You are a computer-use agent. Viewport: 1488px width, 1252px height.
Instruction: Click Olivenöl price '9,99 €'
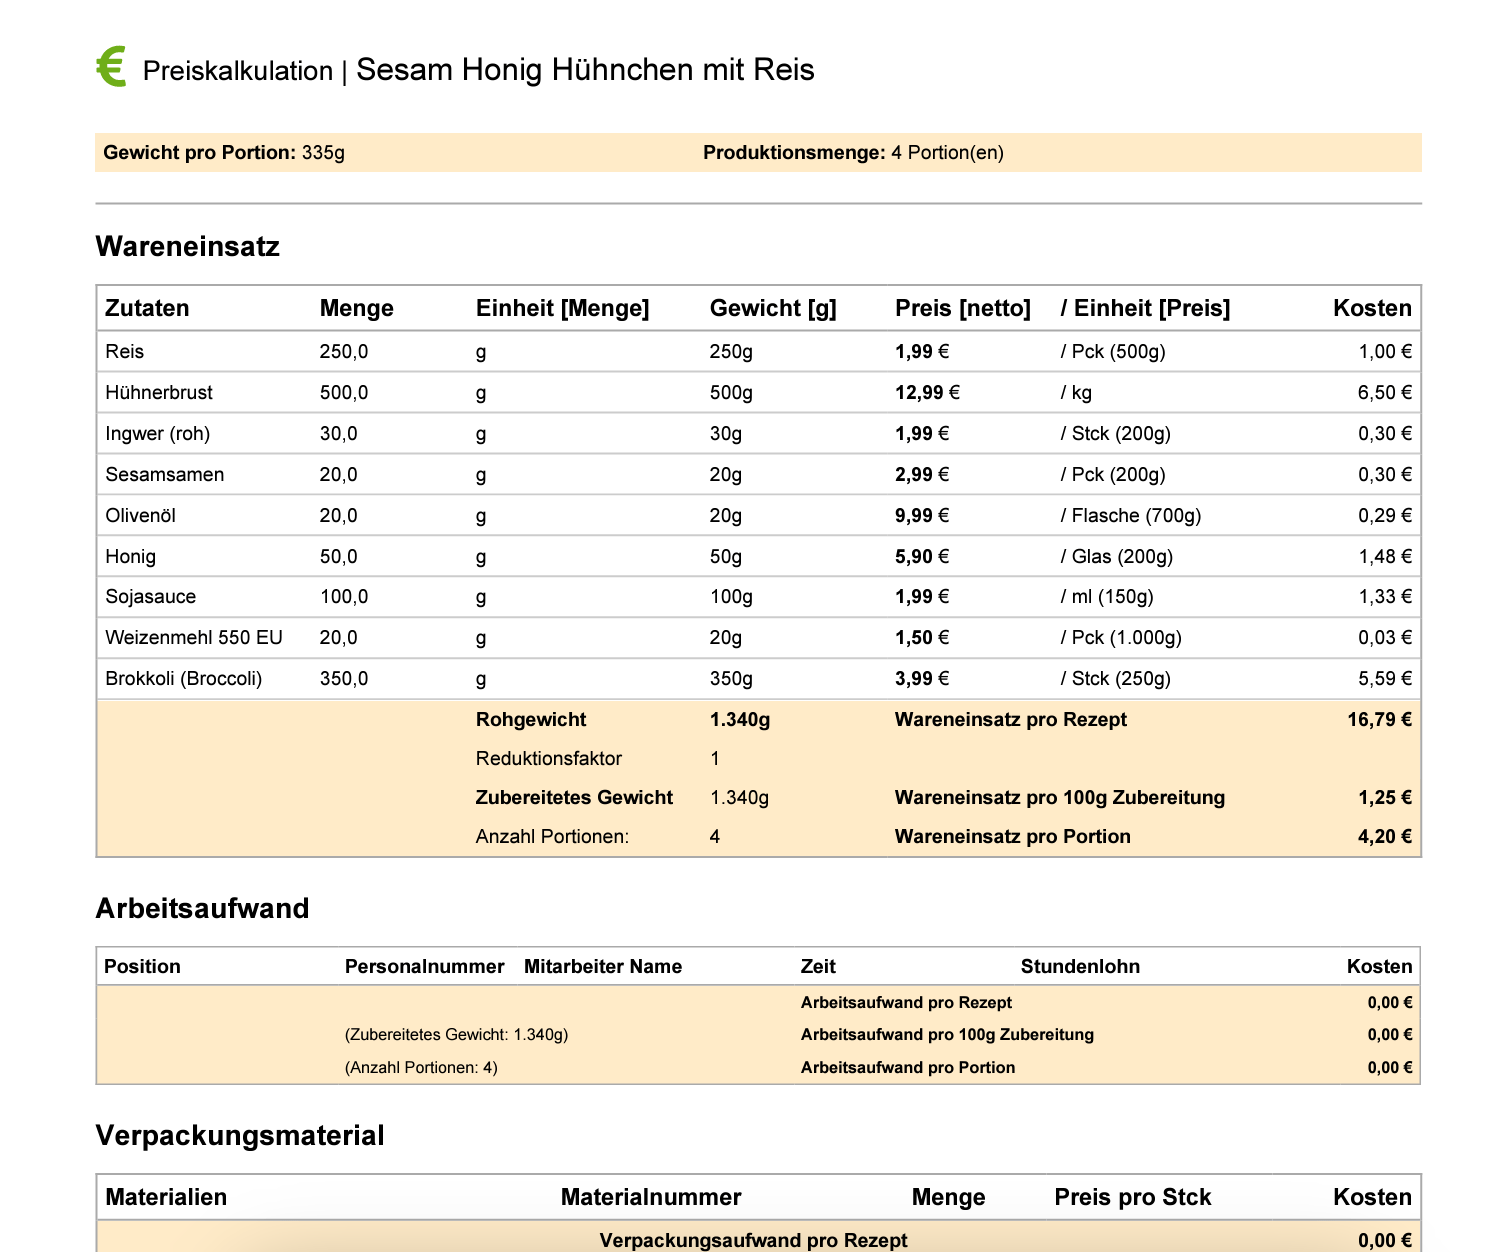tap(922, 516)
